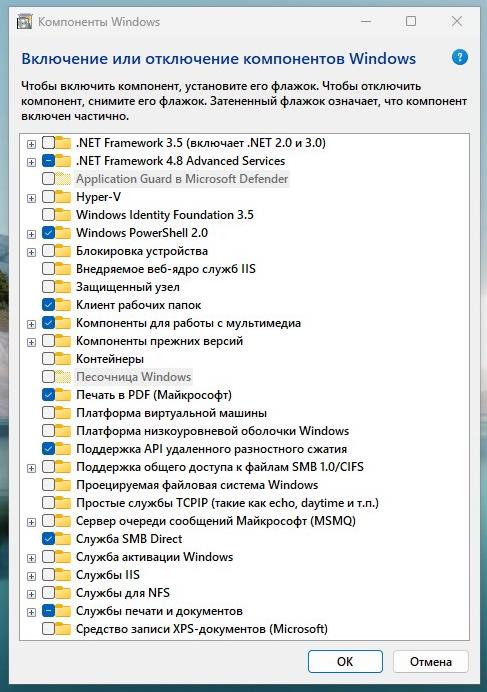487x692 pixels.
Task: Uncheck Windows PowerShell 2.0
Action: (x=49, y=233)
